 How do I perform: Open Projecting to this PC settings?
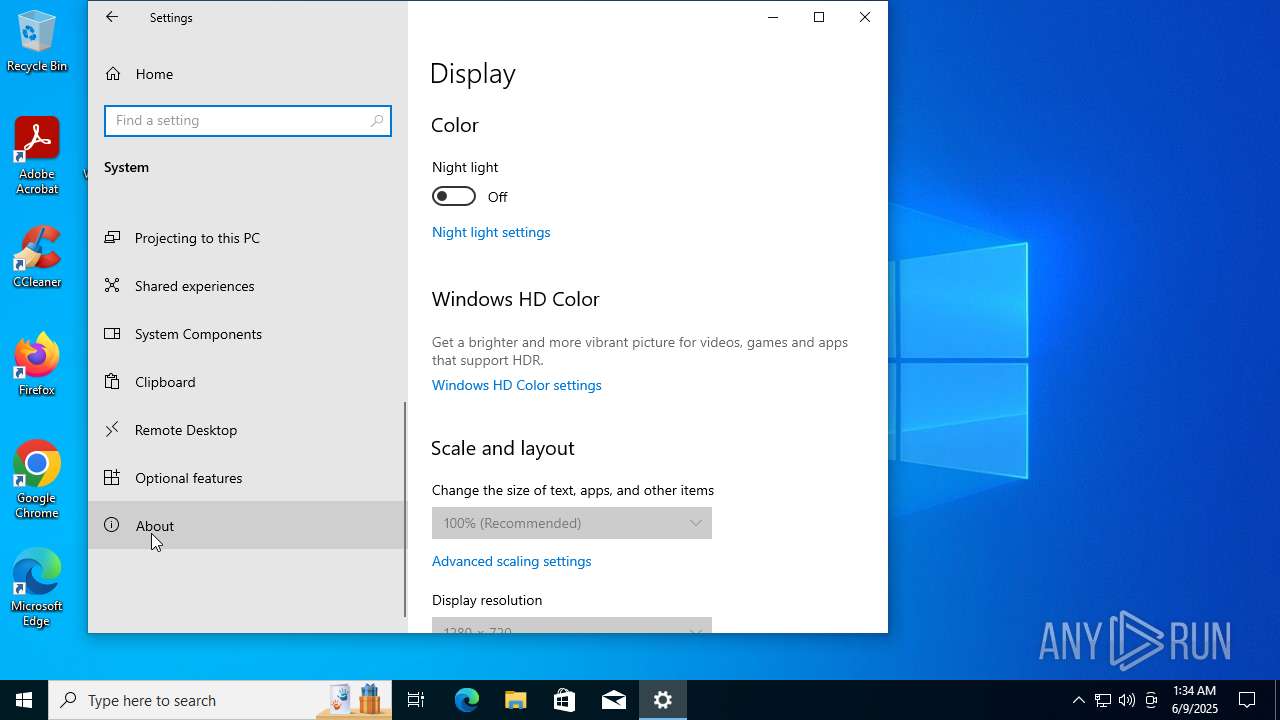pyautogui.click(x=247, y=238)
